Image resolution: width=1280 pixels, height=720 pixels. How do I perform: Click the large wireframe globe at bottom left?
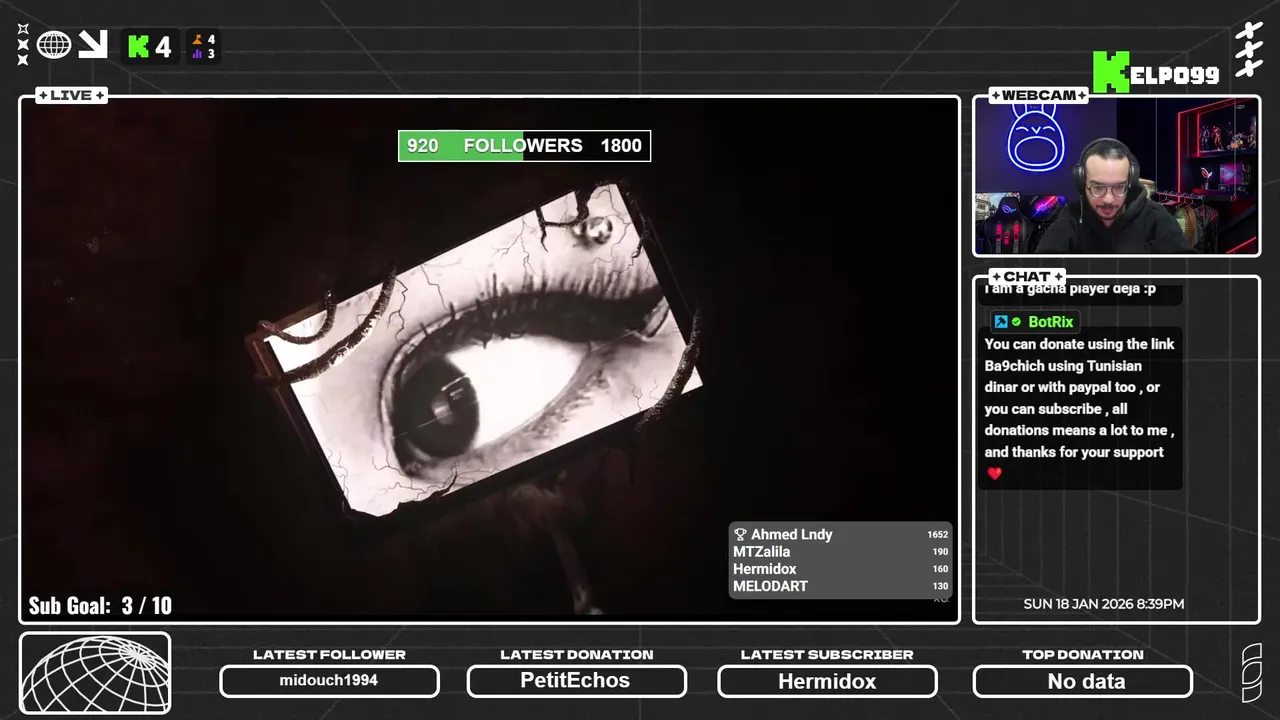[95, 674]
